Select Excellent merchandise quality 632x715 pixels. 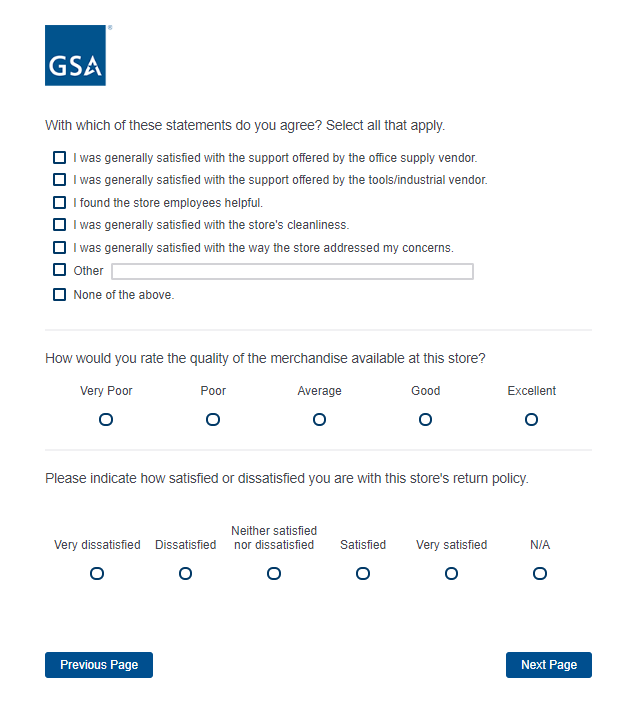532,420
